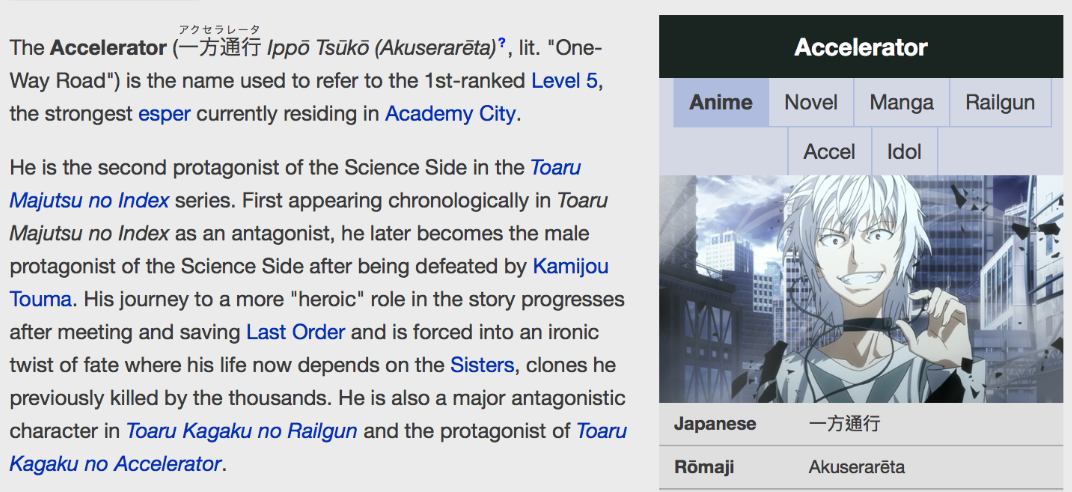Follow the esper hyperlink
Viewport: 1072px width, 492px height.
164,113
